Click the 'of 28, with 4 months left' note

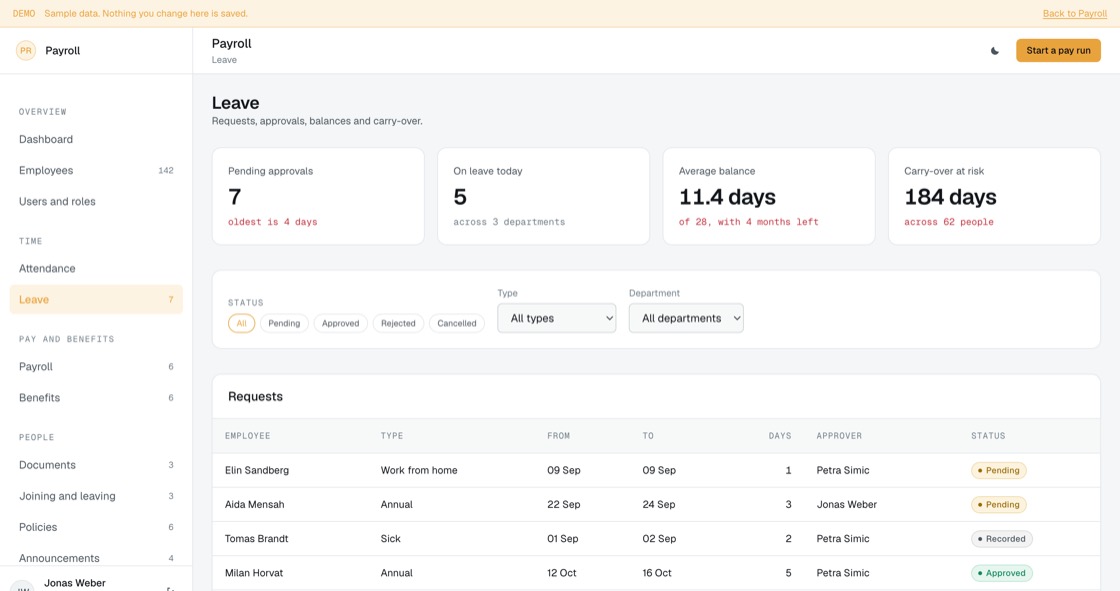point(749,222)
